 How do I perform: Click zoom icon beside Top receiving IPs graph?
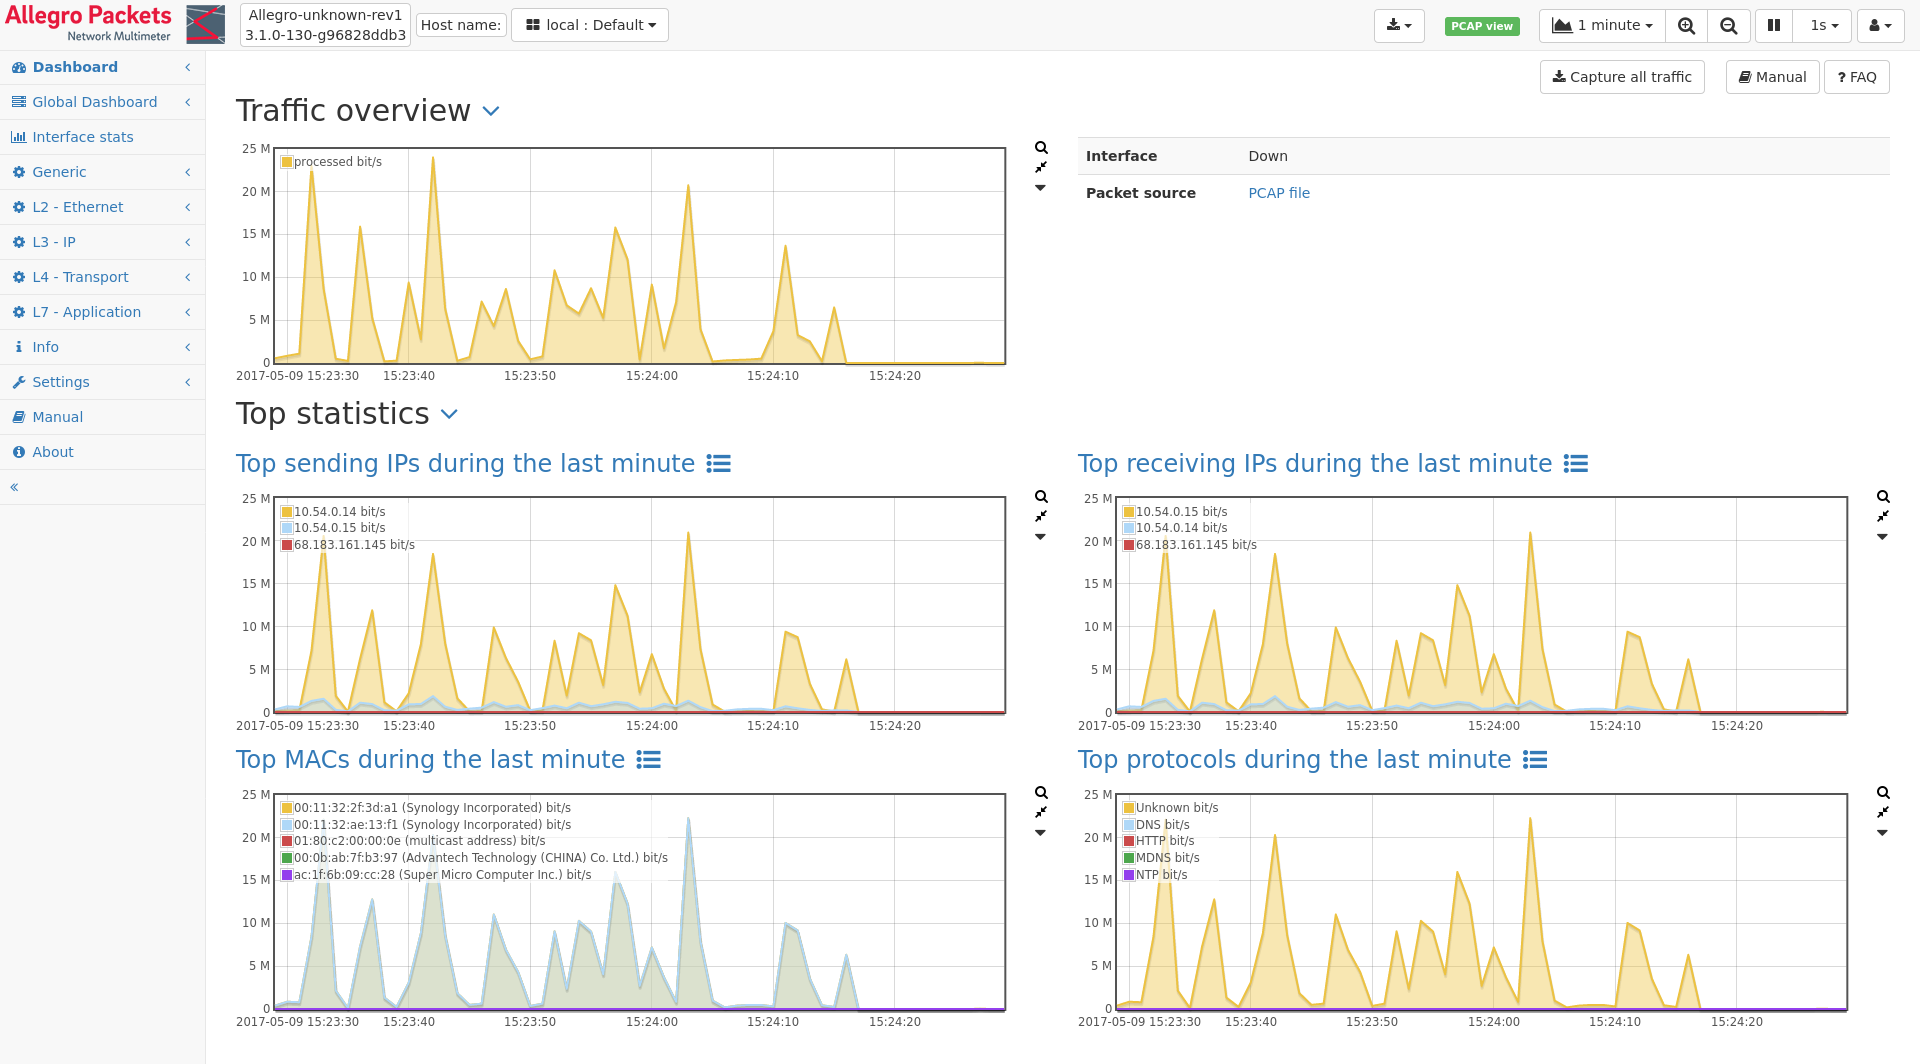coord(1883,497)
